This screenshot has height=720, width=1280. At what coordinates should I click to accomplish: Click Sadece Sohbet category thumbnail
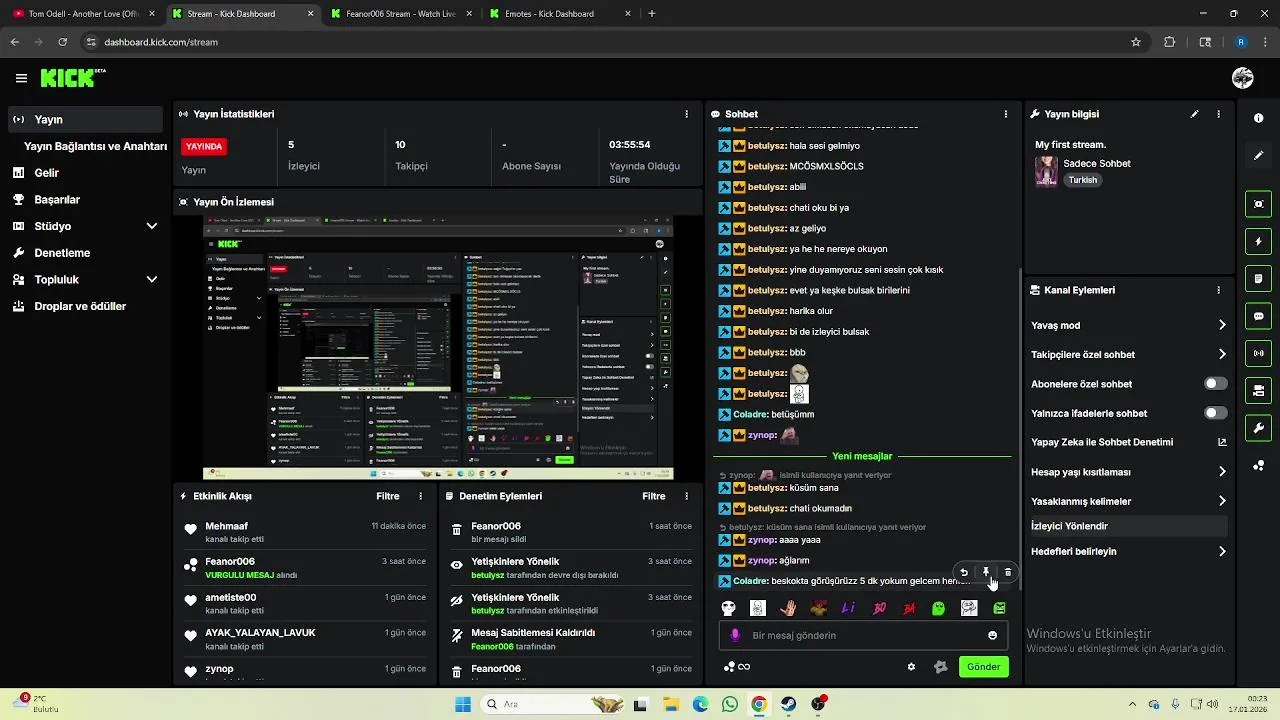coord(1046,171)
